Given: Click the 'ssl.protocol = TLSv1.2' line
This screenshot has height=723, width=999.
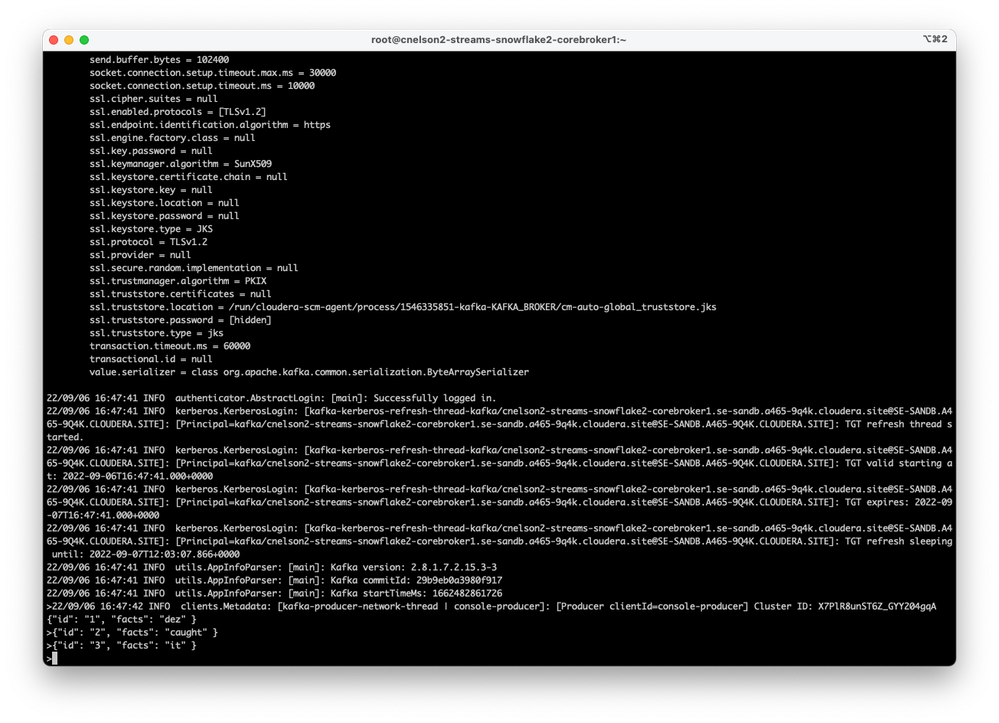Looking at the screenshot, I should [148, 242].
